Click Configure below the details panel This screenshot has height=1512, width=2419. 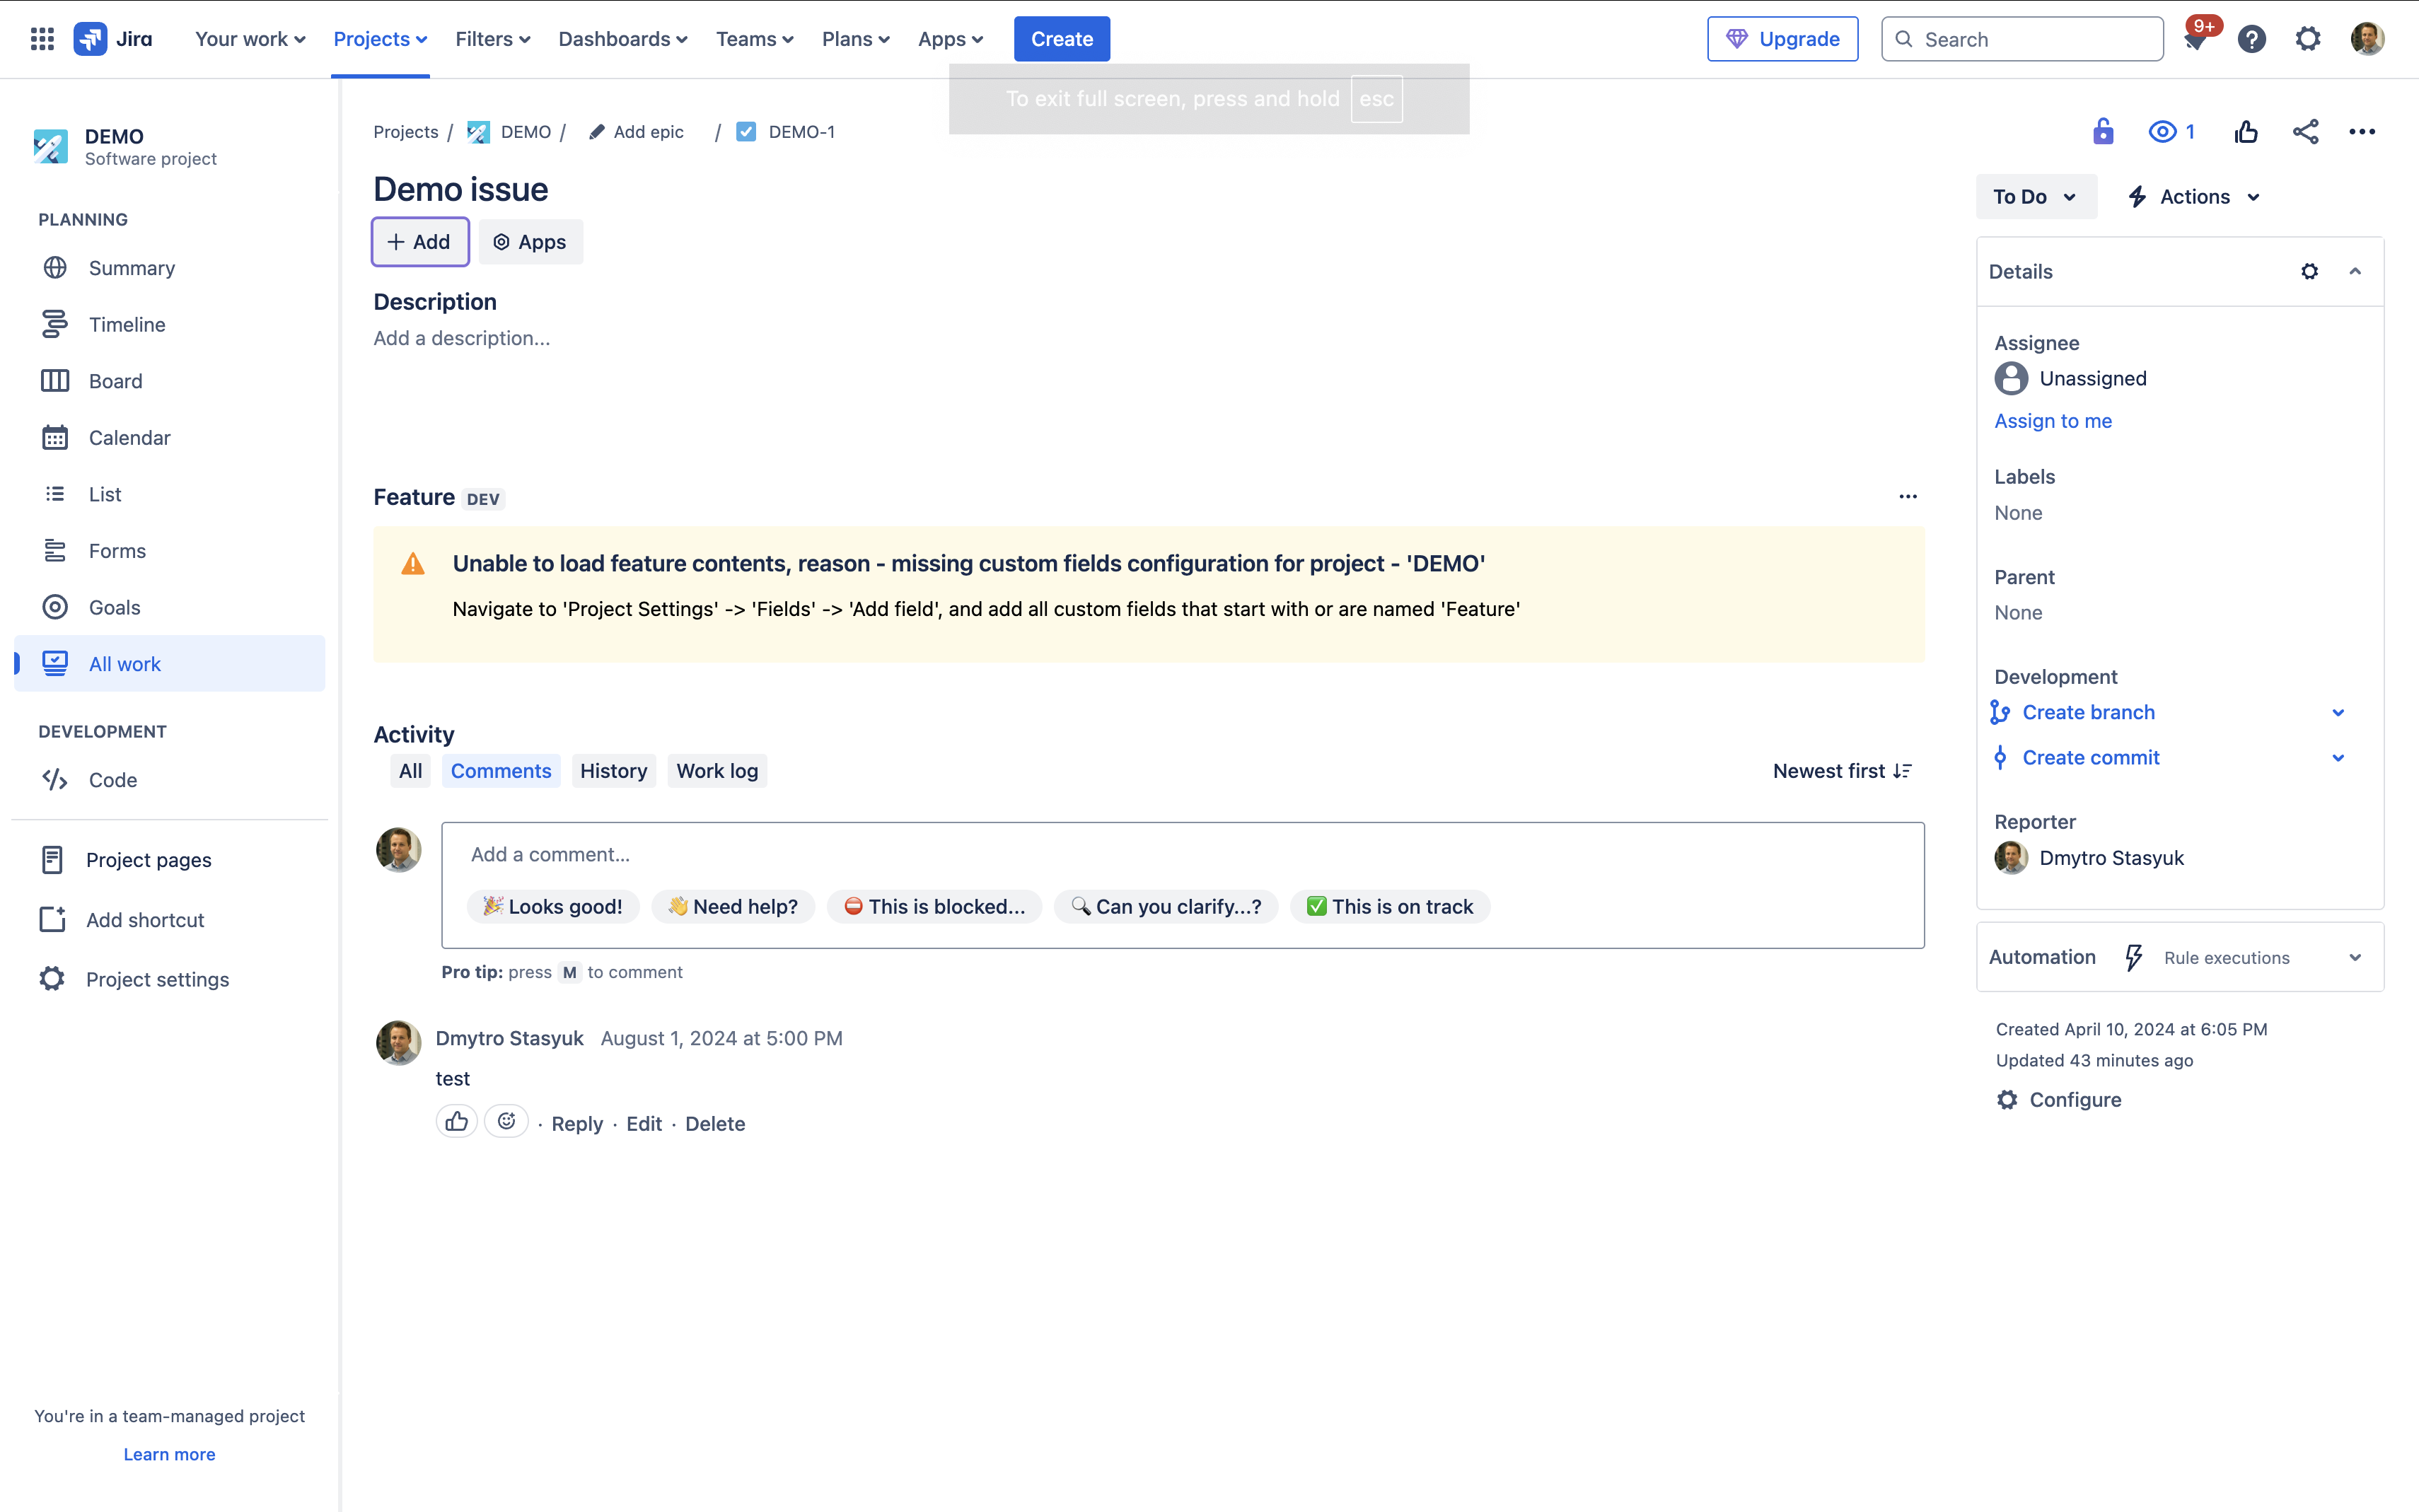[2059, 1100]
